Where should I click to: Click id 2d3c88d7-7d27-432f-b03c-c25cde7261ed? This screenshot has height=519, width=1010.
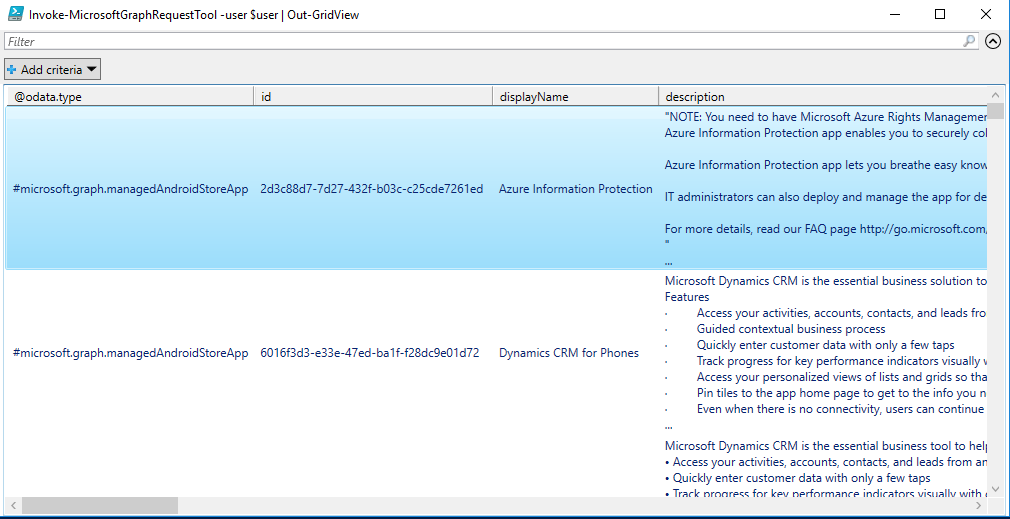(x=372, y=189)
